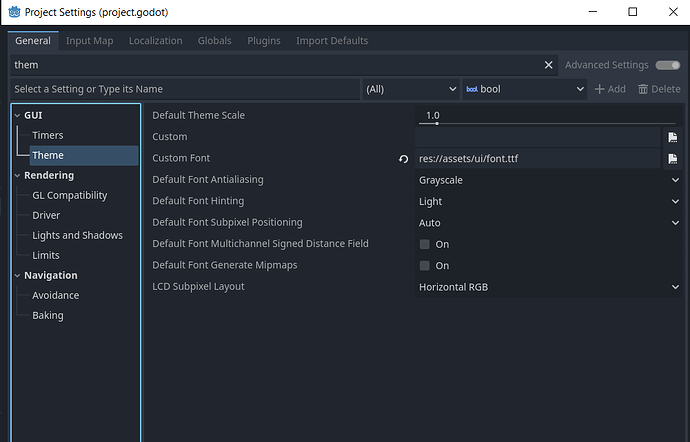Screen dimensions: 690x442
Task: Switch to the Input Map tab
Action: click(x=89, y=41)
